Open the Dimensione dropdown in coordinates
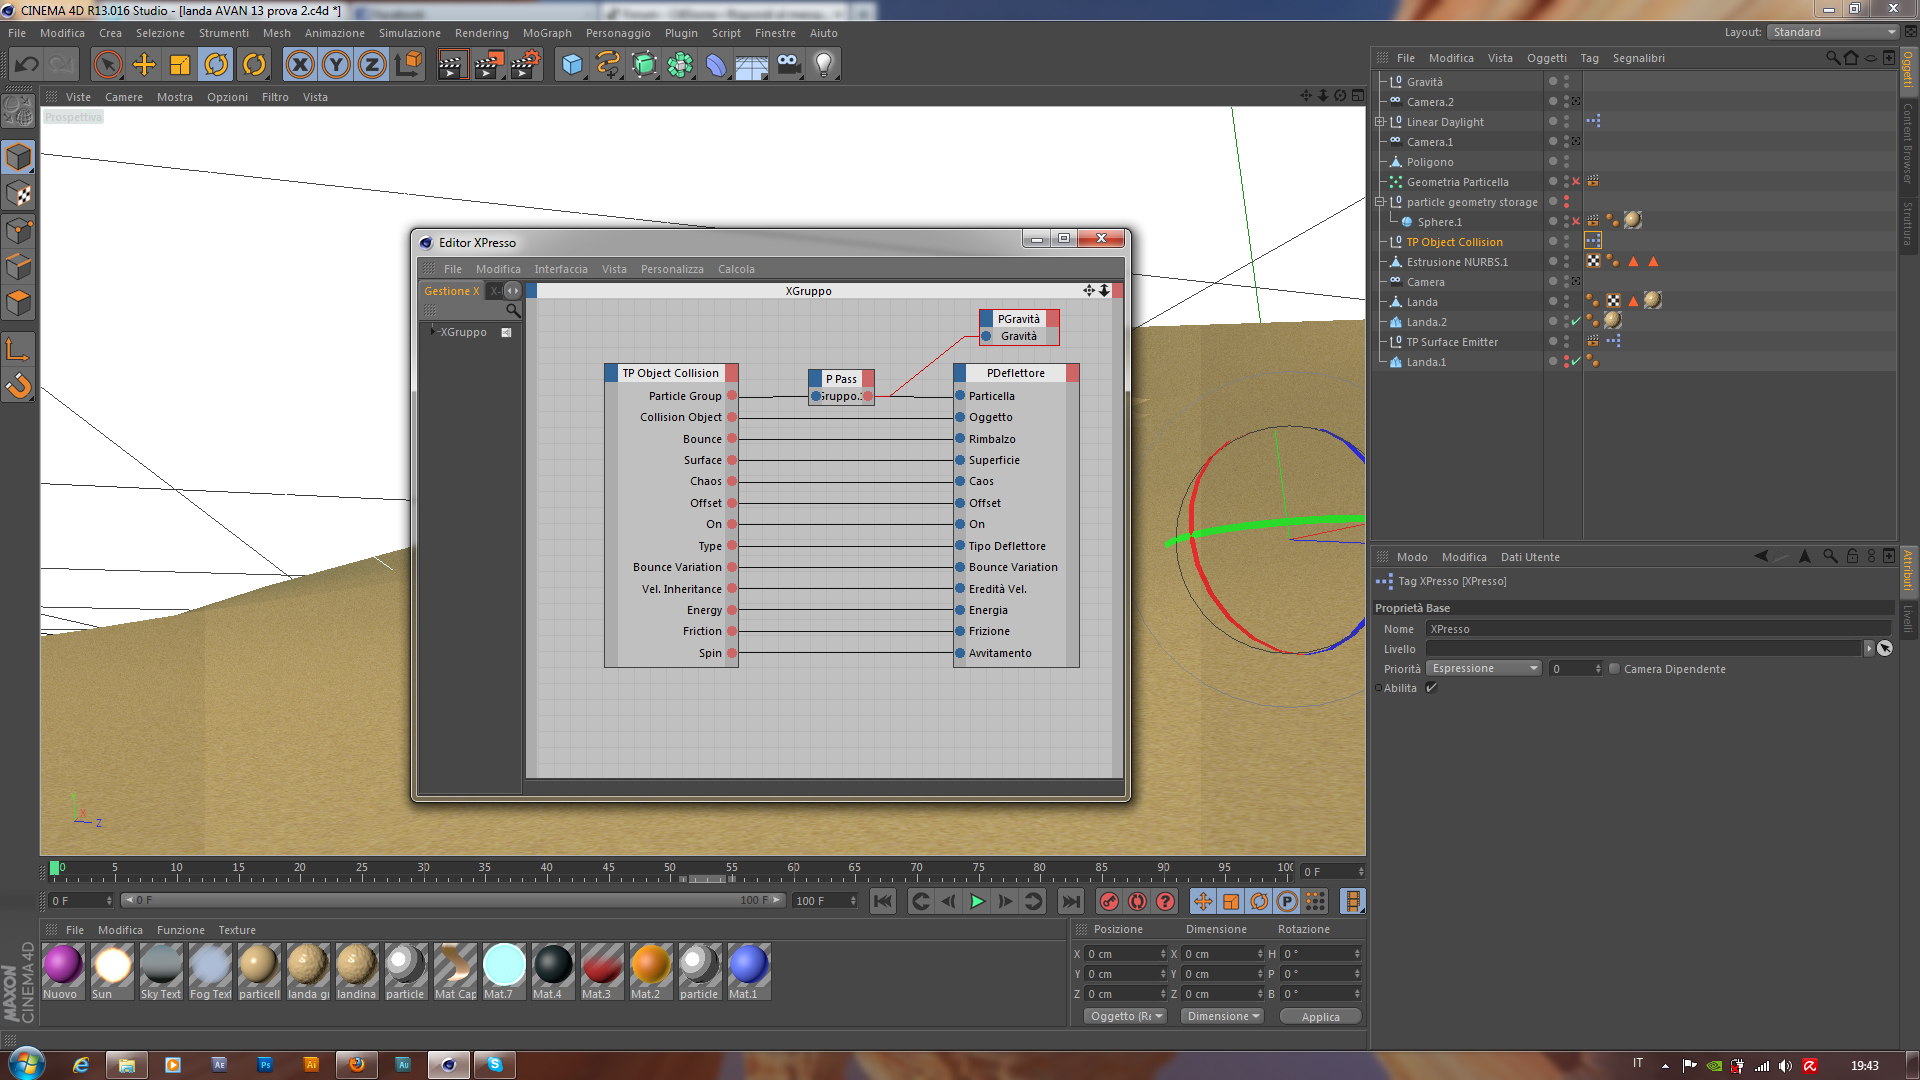The height and width of the screenshot is (1080, 1920). 1222,1016
